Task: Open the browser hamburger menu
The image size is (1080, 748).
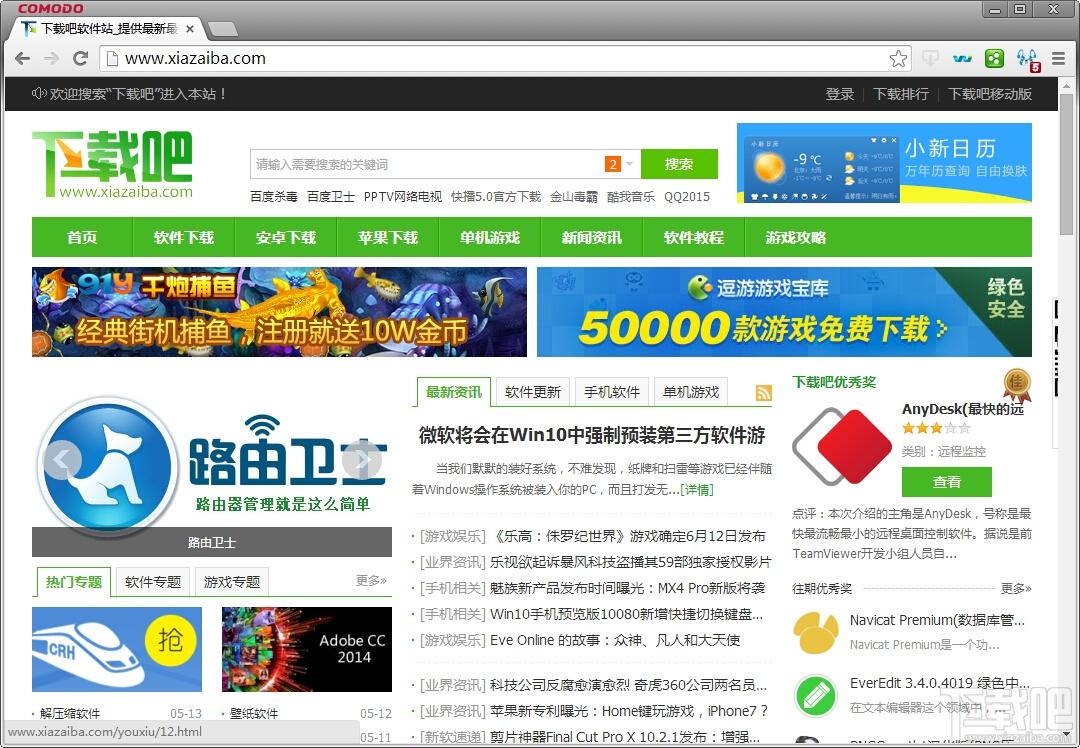Action: 1059,59
